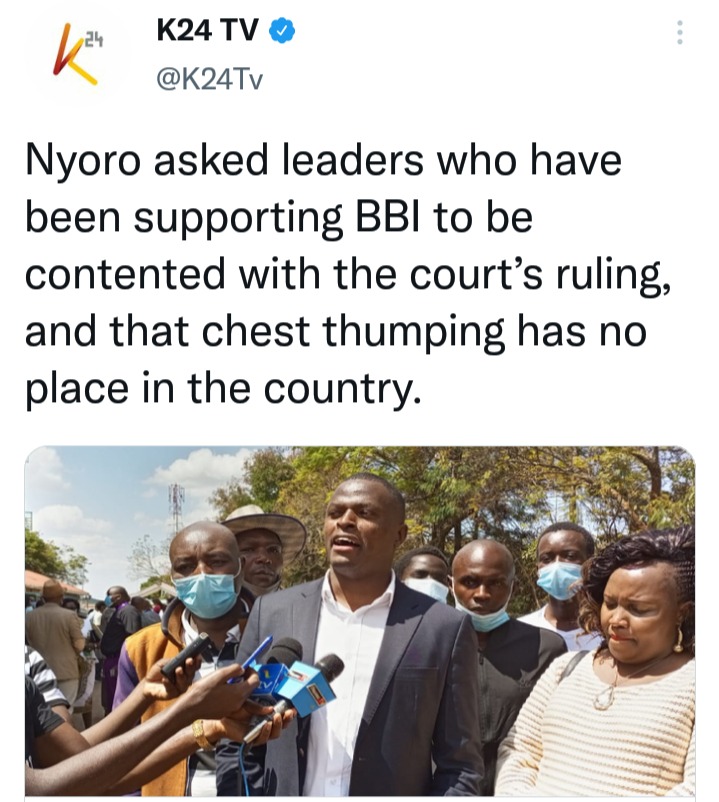719x802 pixels.
Task: Click the blue verified badge
Action: [x=282, y=31]
